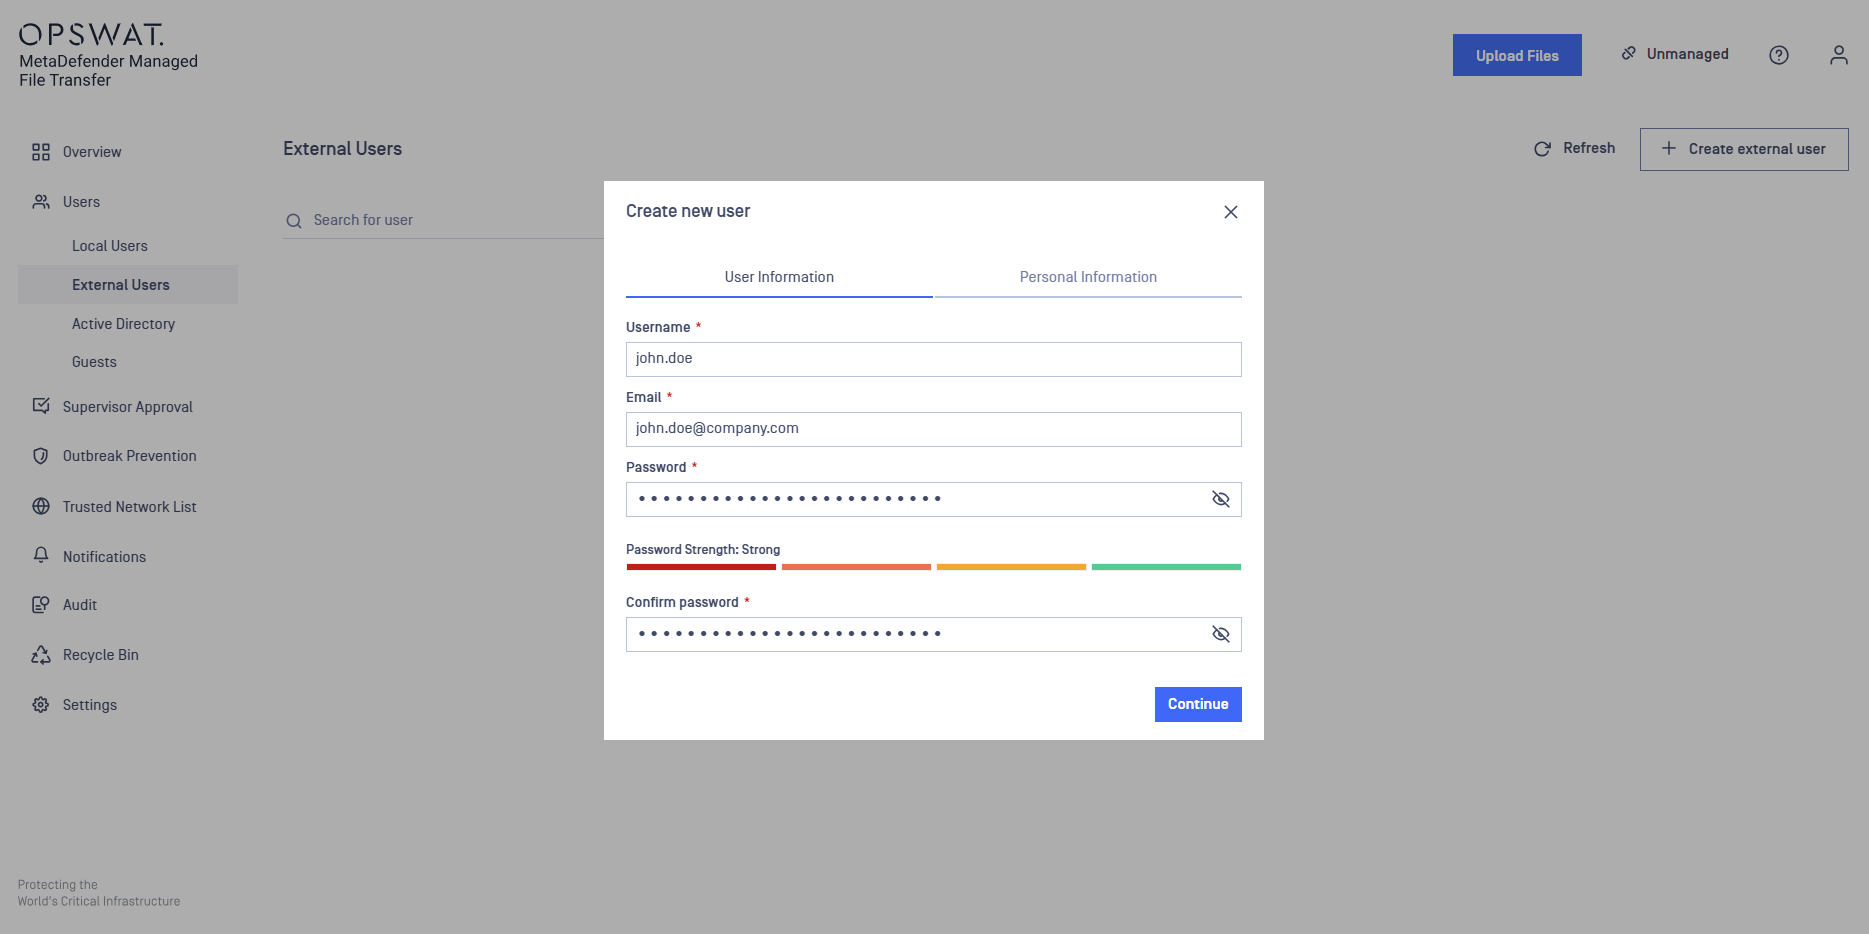Open Settings gear in sidebar

(41, 705)
